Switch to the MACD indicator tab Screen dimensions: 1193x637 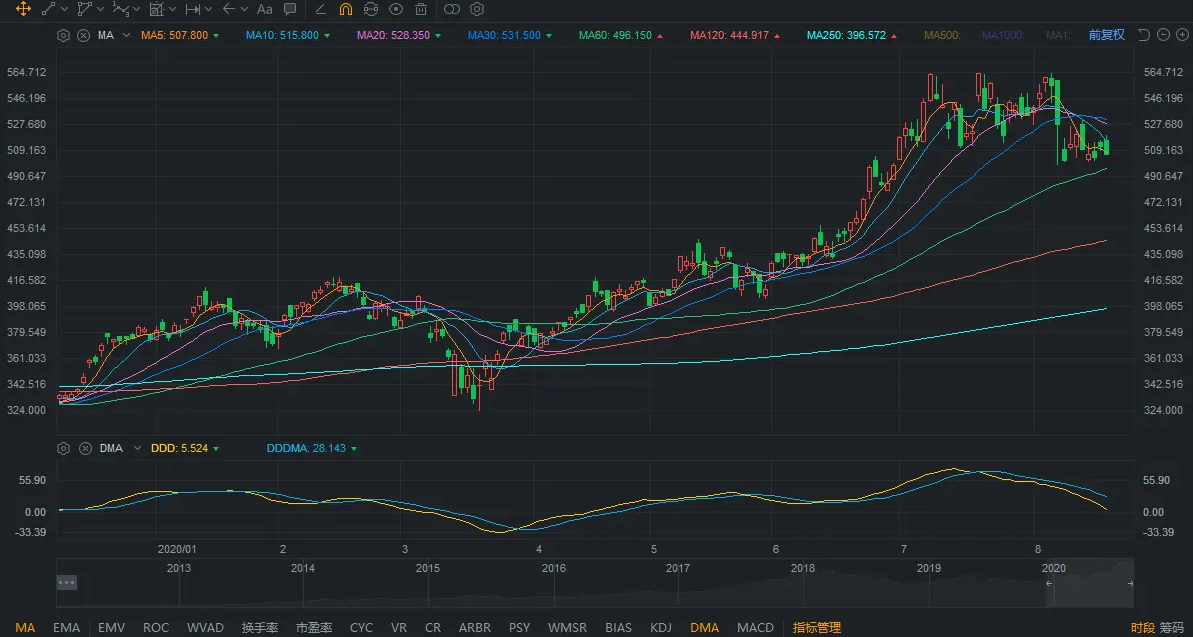tap(755, 627)
